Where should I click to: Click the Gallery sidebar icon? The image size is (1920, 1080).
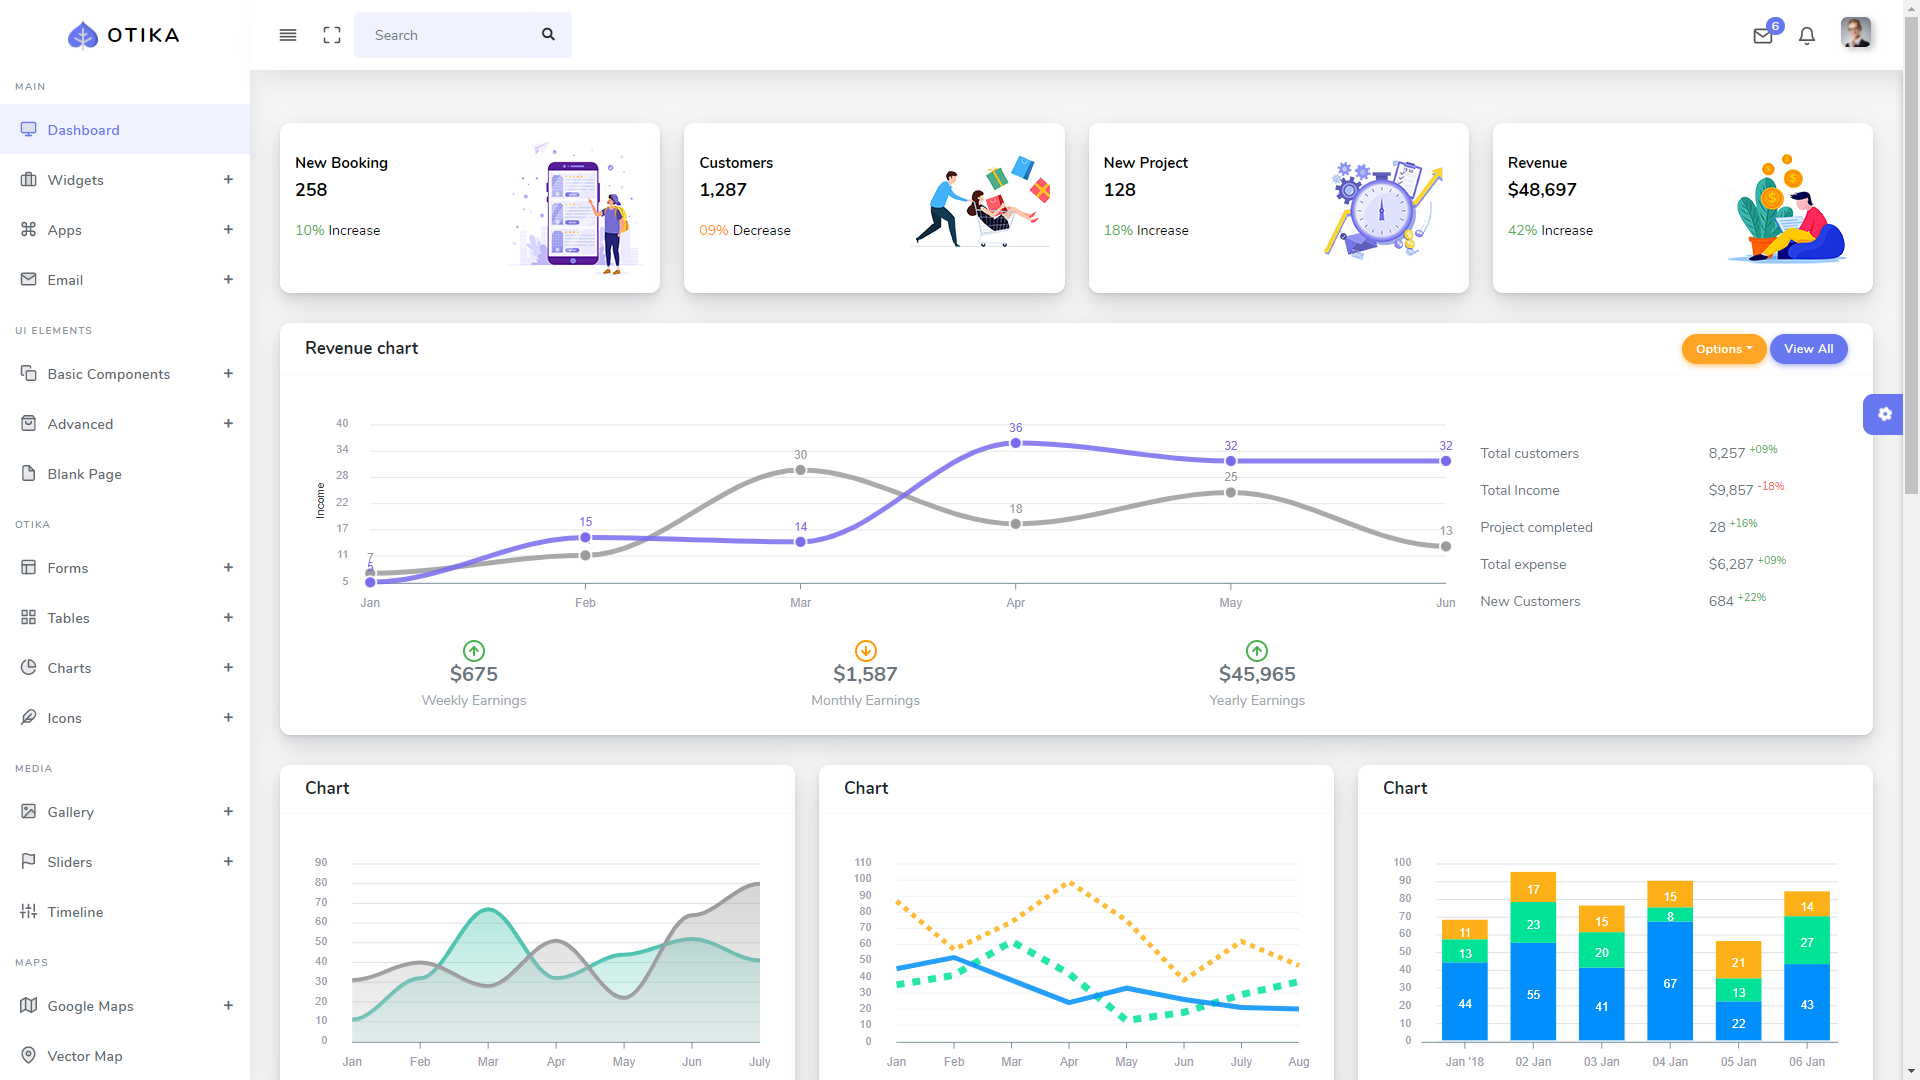(x=28, y=811)
